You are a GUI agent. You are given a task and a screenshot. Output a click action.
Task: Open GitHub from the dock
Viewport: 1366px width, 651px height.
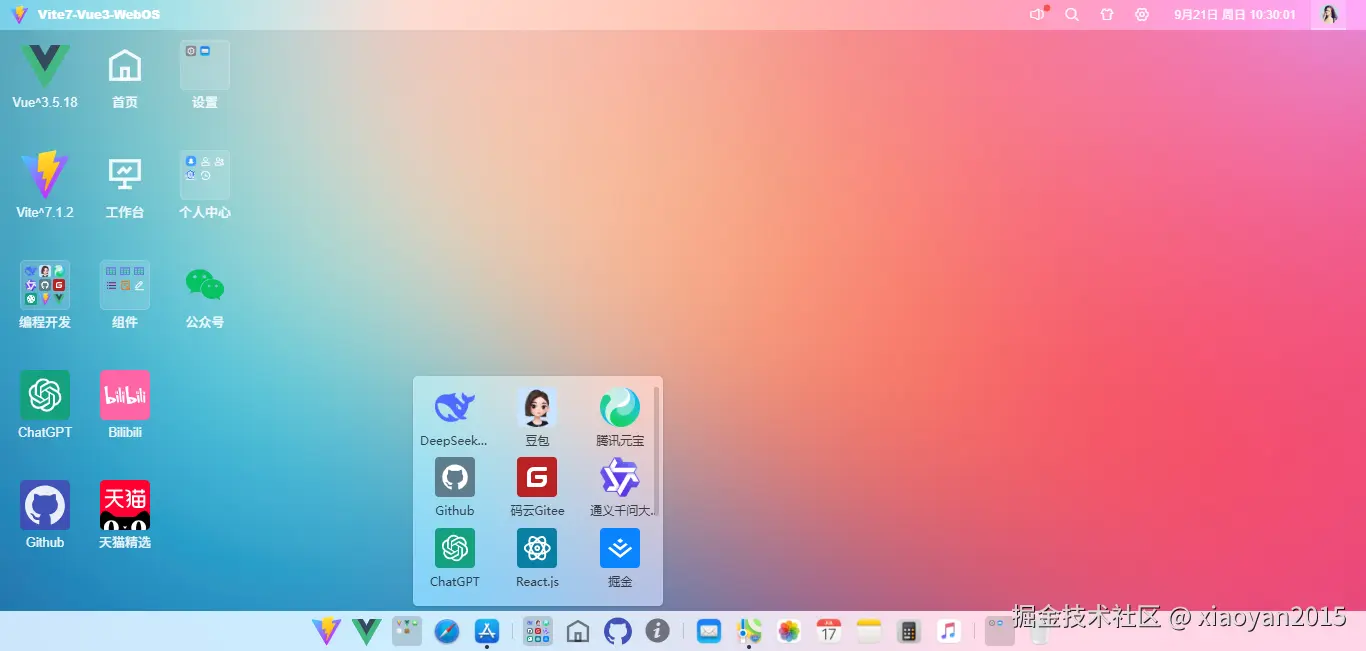(618, 631)
